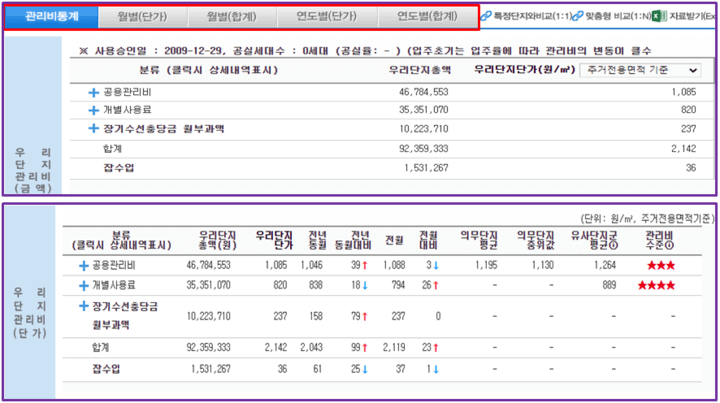This screenshot has width=720, height=403.
Task: Click the Excel 자료받기 download icon
Action: point(659,16)
